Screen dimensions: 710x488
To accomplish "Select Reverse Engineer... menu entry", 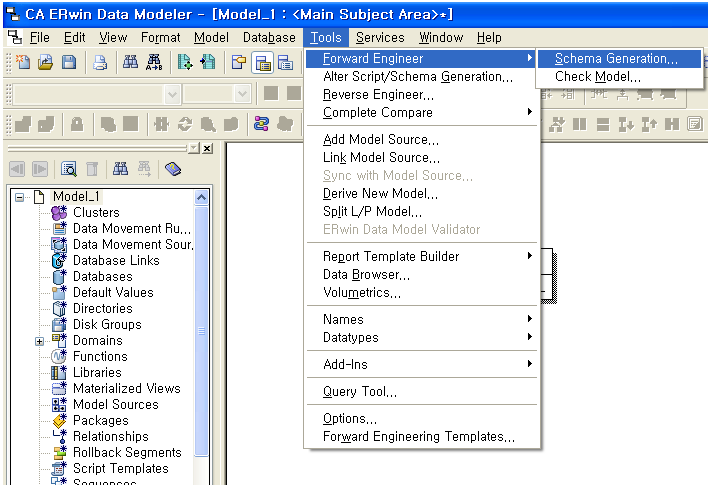I will click(421, 94).
